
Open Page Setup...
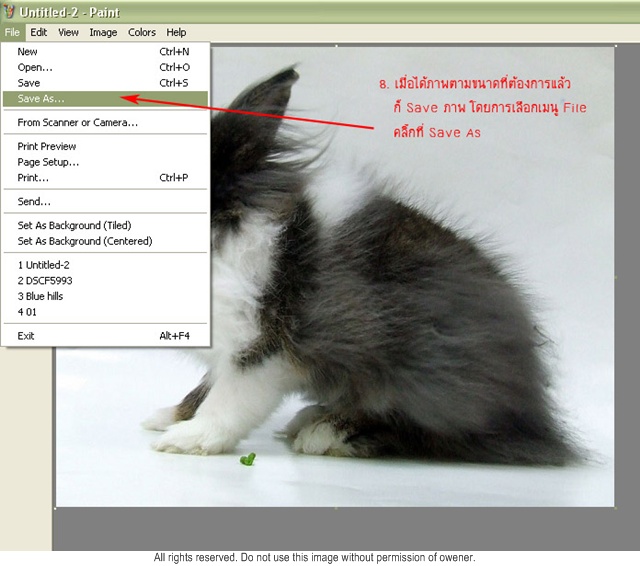tap(105, 162)
